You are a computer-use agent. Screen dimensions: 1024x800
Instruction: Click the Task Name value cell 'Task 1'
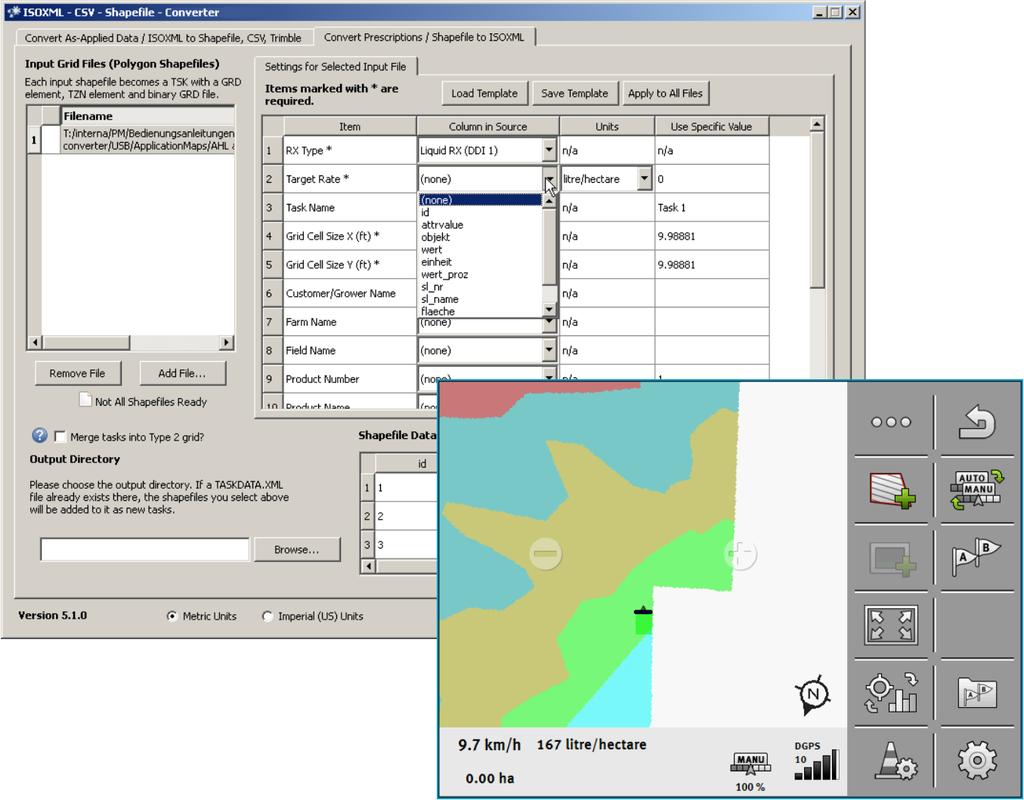[711, 208]
